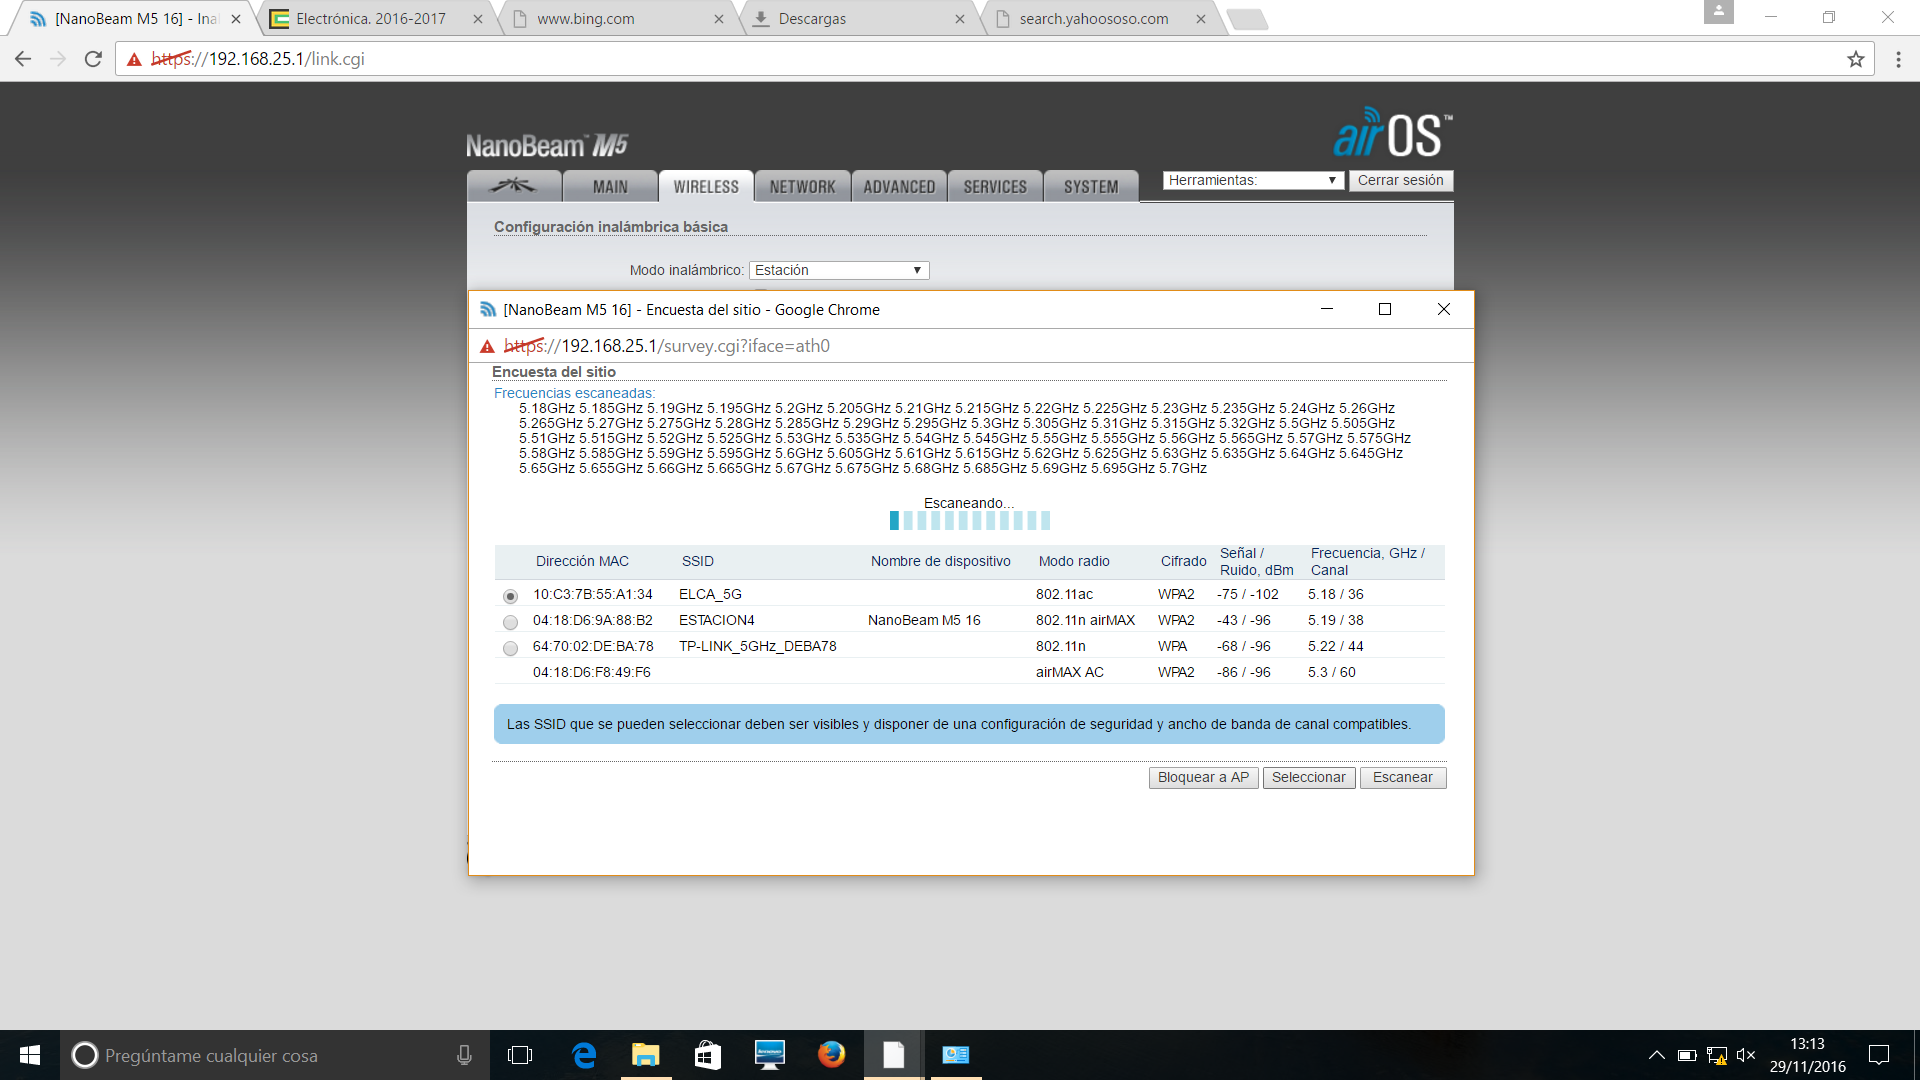Switch to the WIRELESS tab
This screenshot has width=1920, height=1080.
click(706, 186)
